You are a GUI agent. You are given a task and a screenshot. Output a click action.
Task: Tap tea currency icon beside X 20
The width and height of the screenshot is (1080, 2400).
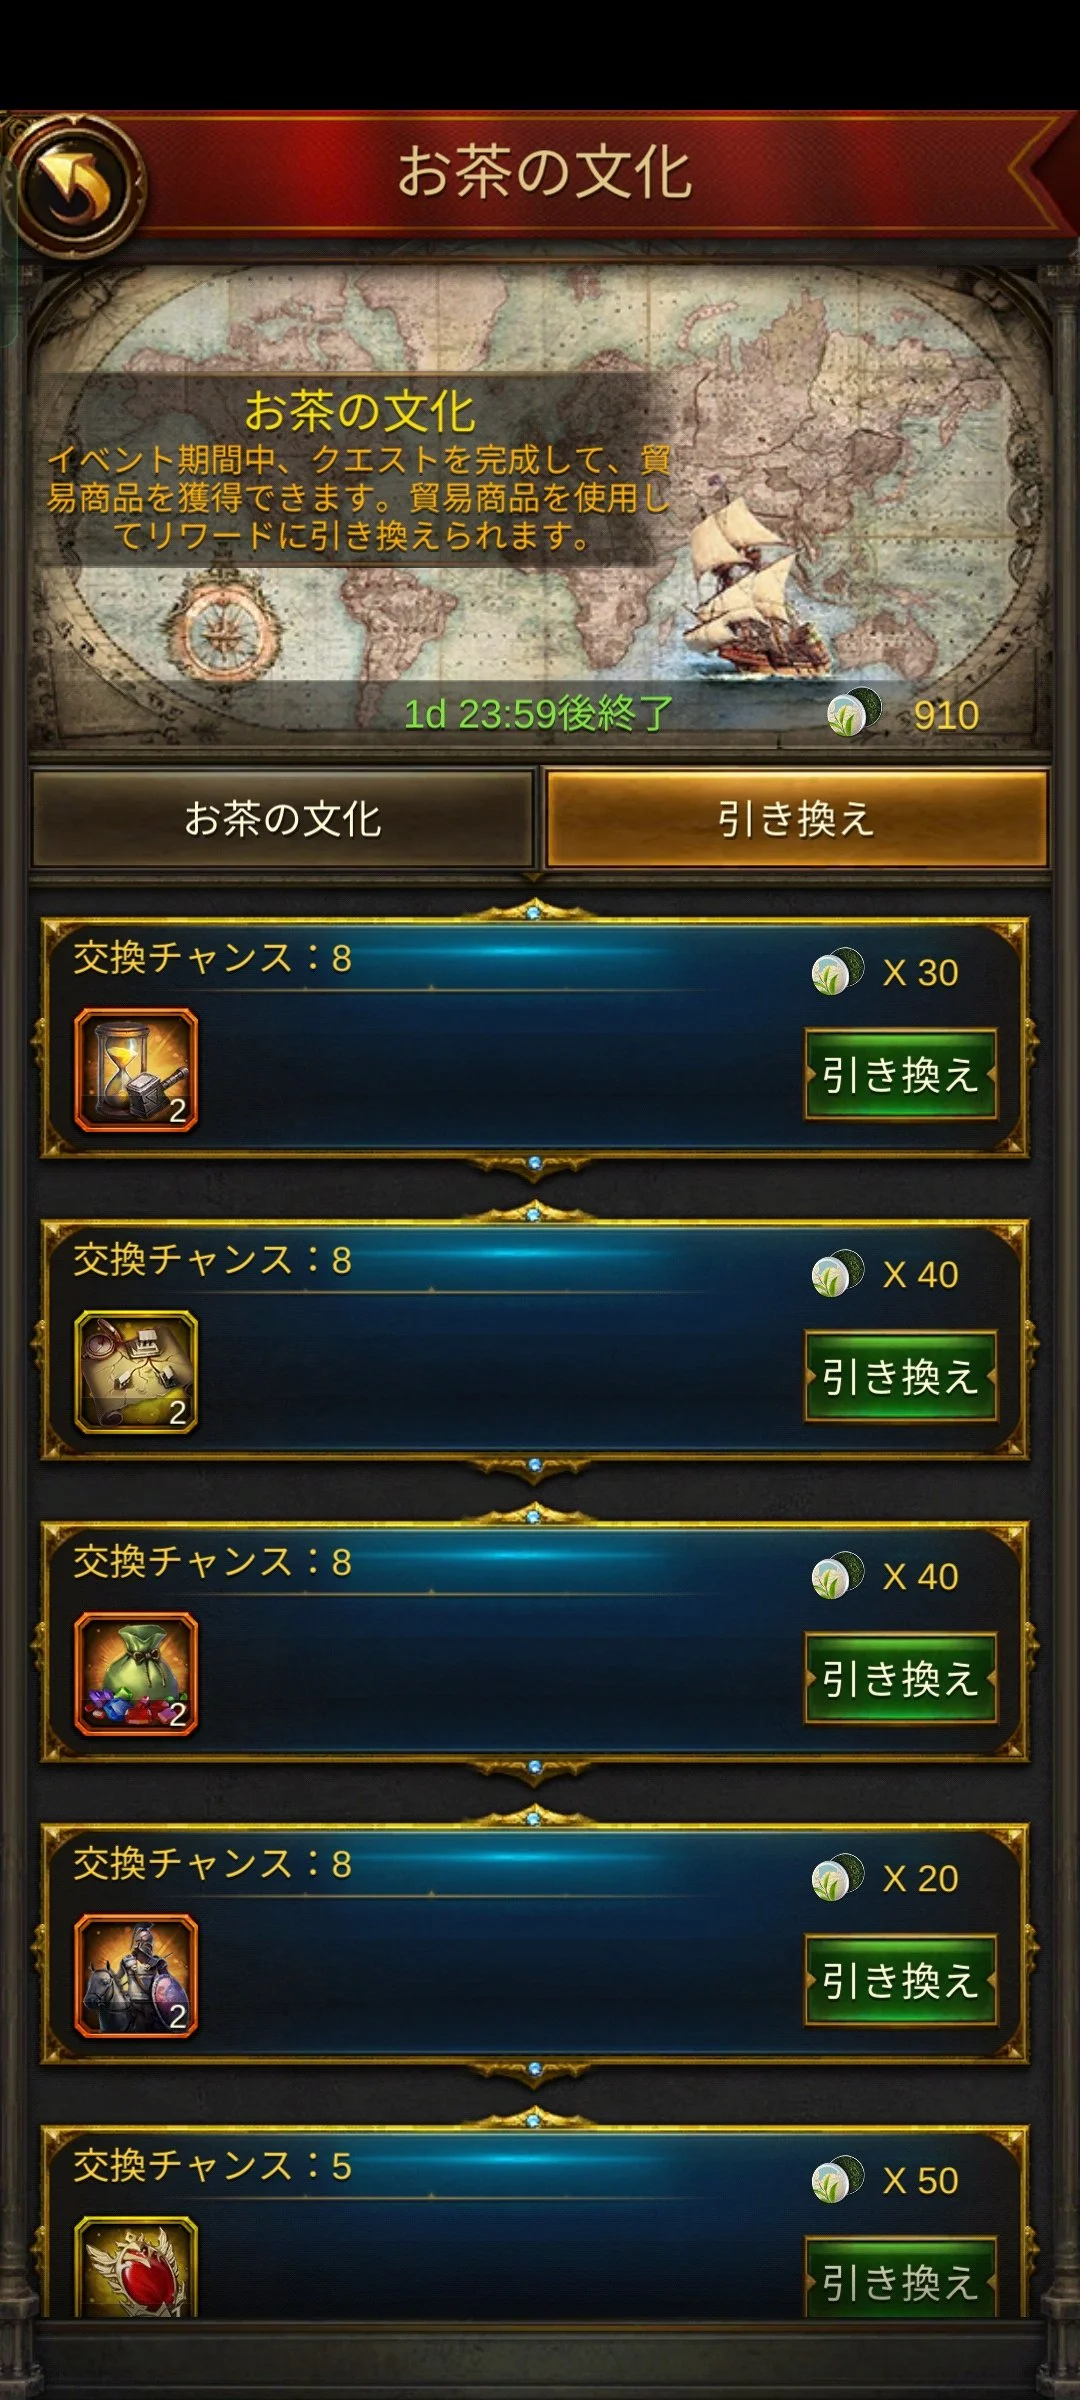click(838, 1878)
